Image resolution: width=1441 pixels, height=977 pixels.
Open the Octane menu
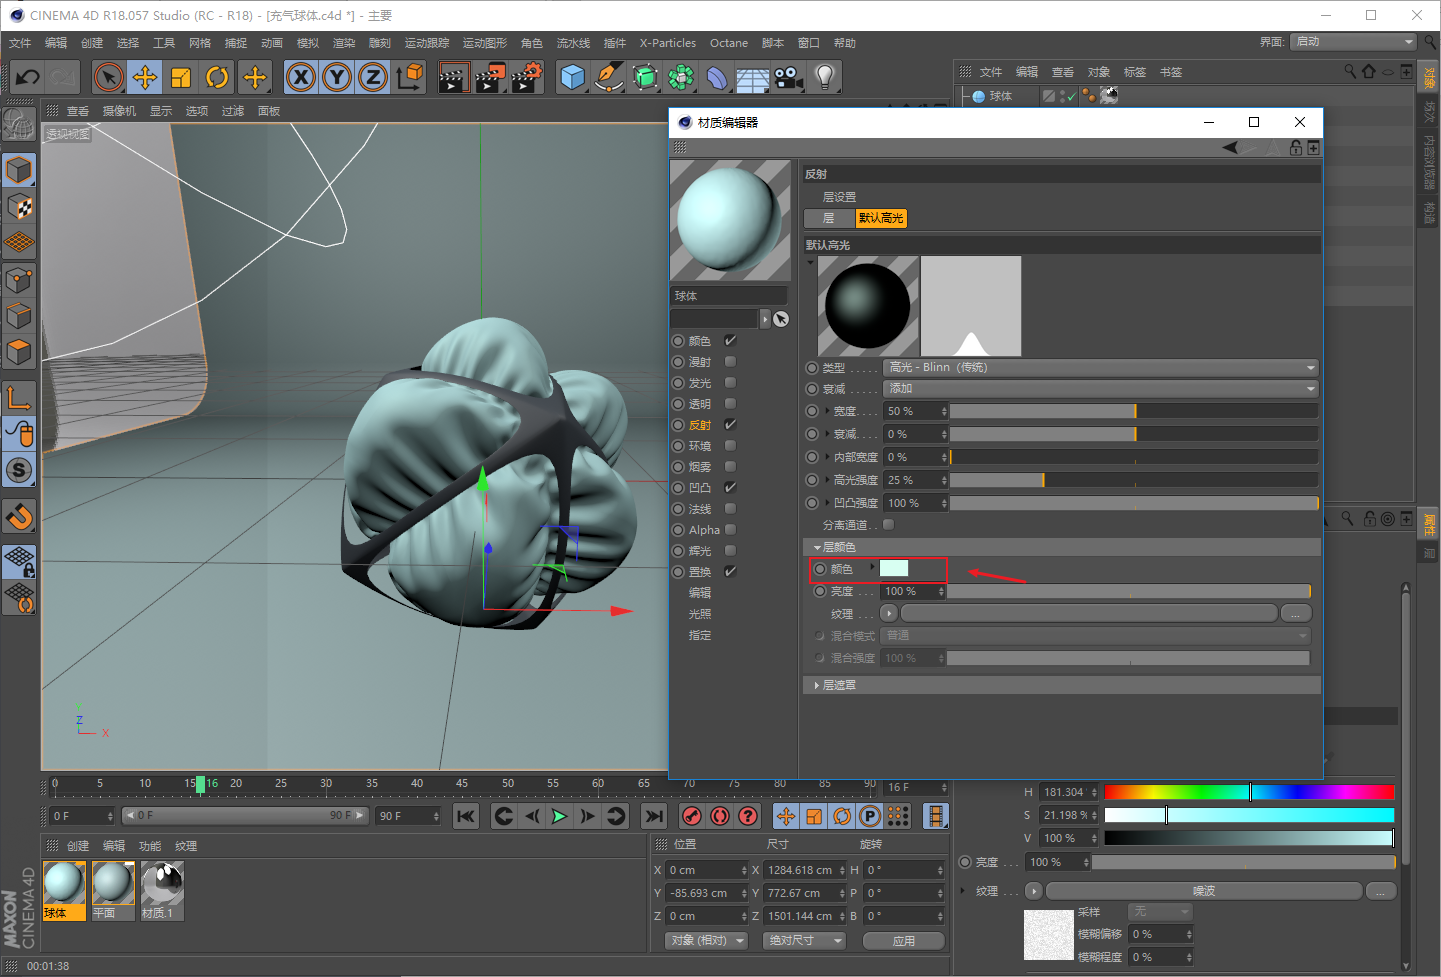pyautogui.click(x=729, y=43)
